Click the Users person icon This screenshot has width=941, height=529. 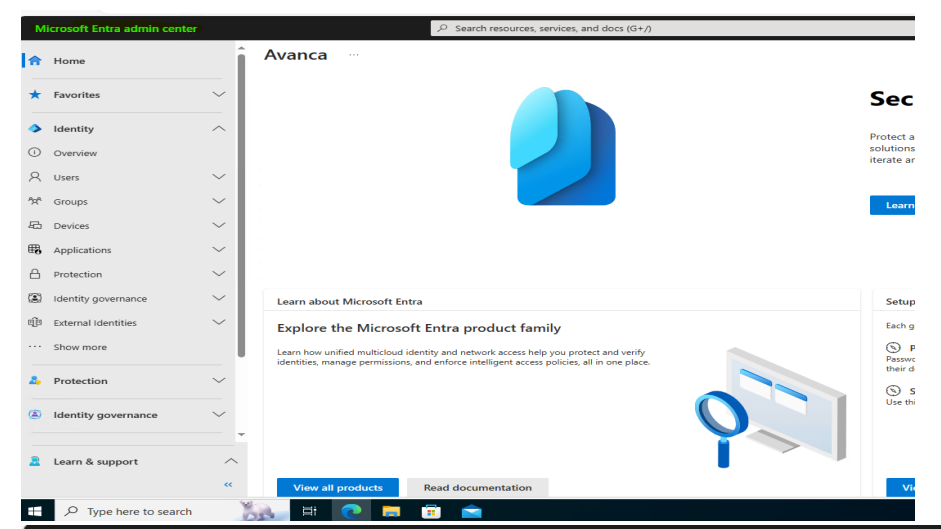[35, 177]
